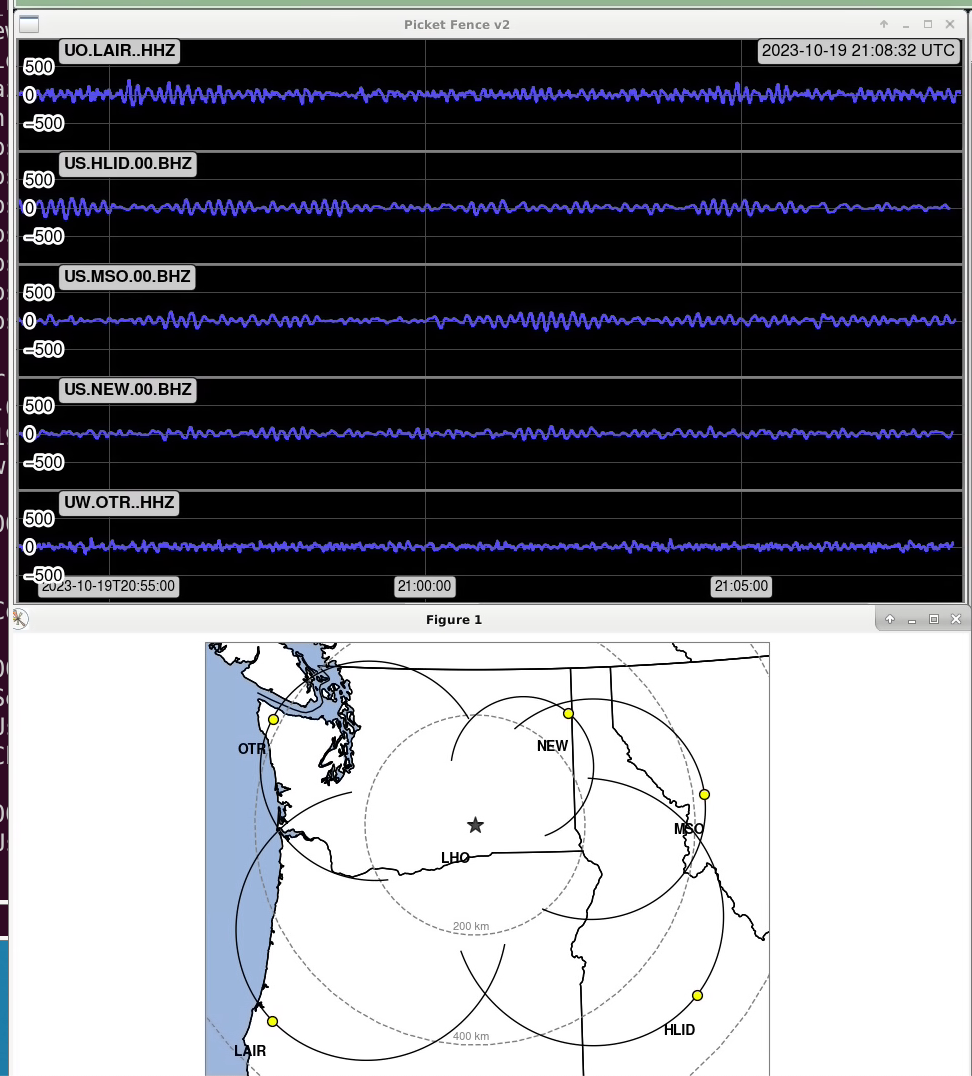
Task: Select the yellow HLID station dot
Action: tap(697, 995)
